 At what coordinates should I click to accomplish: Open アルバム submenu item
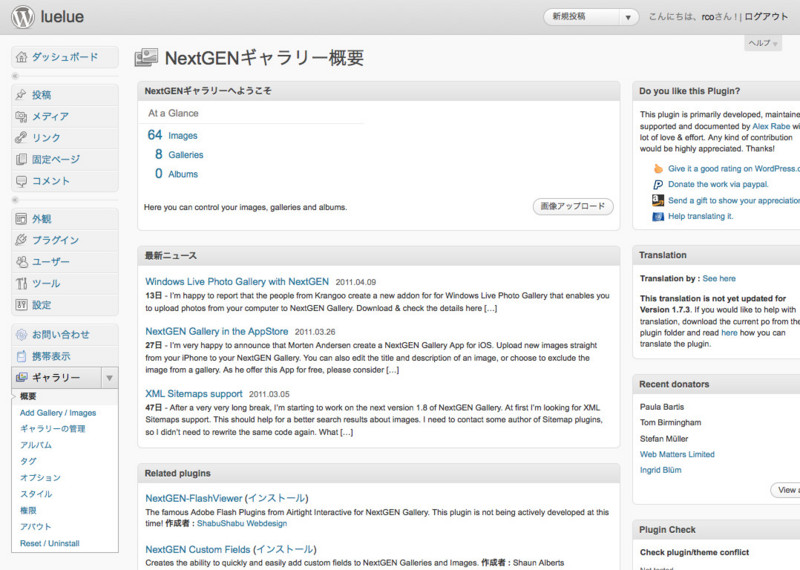(36, 445)
